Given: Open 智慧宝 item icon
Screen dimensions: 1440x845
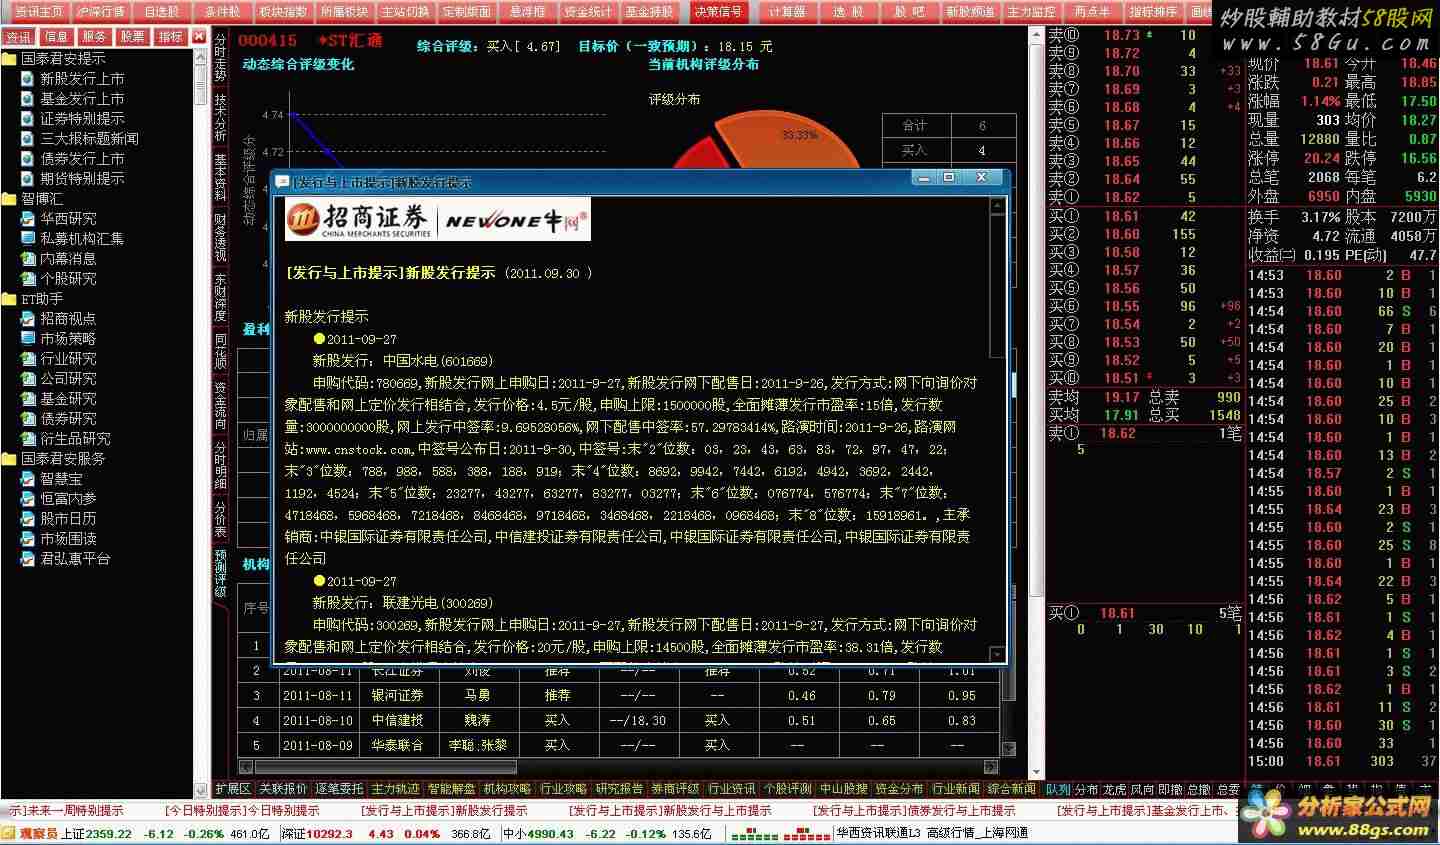Looking at the screenshot, I should [28, 479].
